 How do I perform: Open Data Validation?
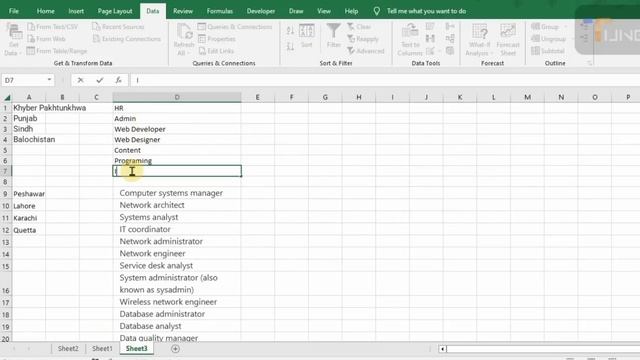432,51
